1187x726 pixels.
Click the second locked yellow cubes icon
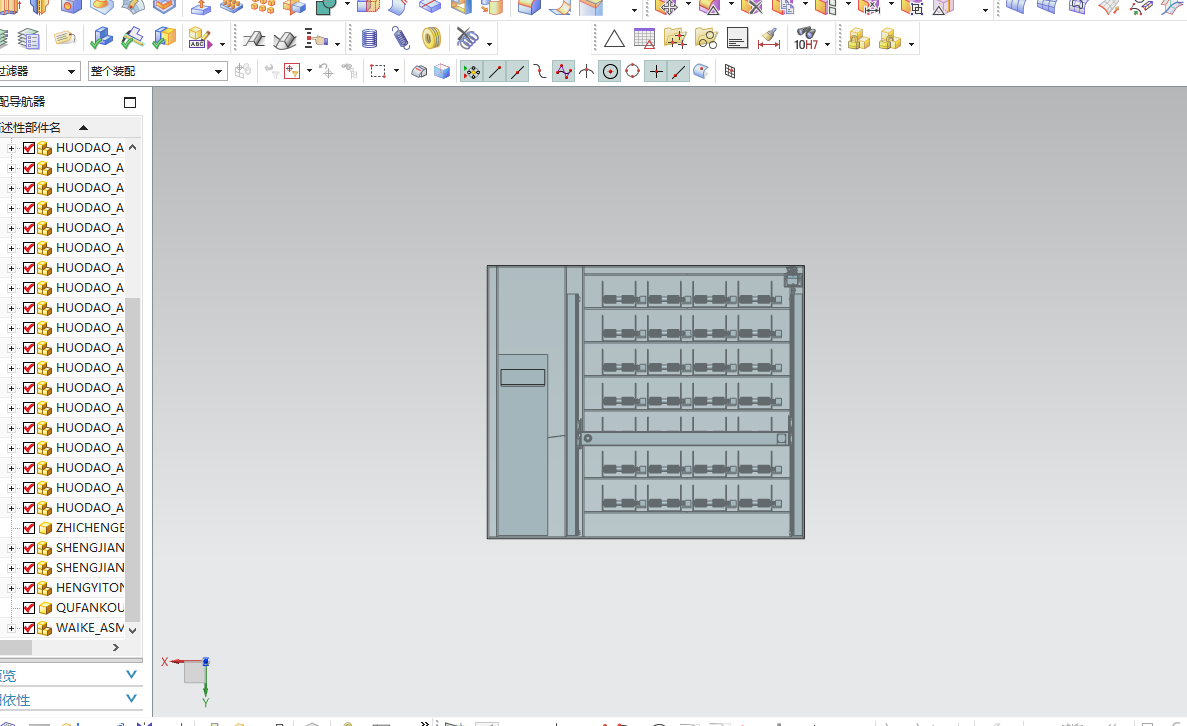point(889,39)
